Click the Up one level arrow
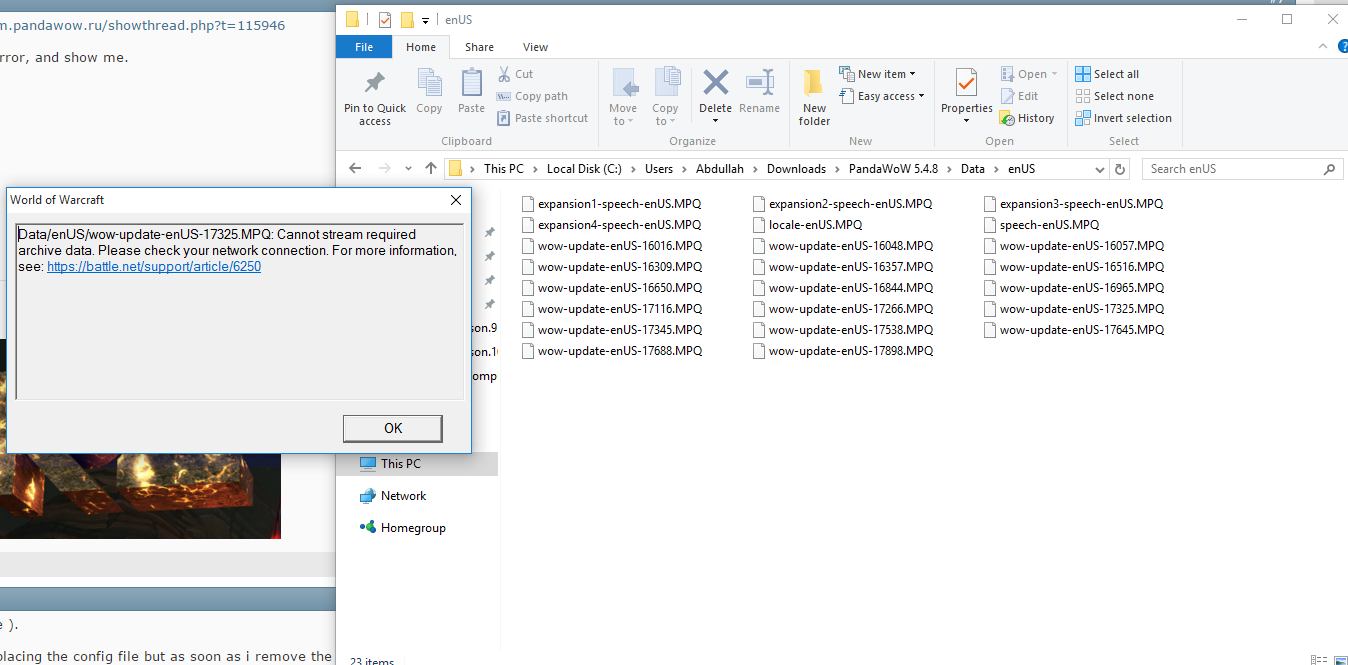Viewport: 1348px width, 665px height. point(431,169)
